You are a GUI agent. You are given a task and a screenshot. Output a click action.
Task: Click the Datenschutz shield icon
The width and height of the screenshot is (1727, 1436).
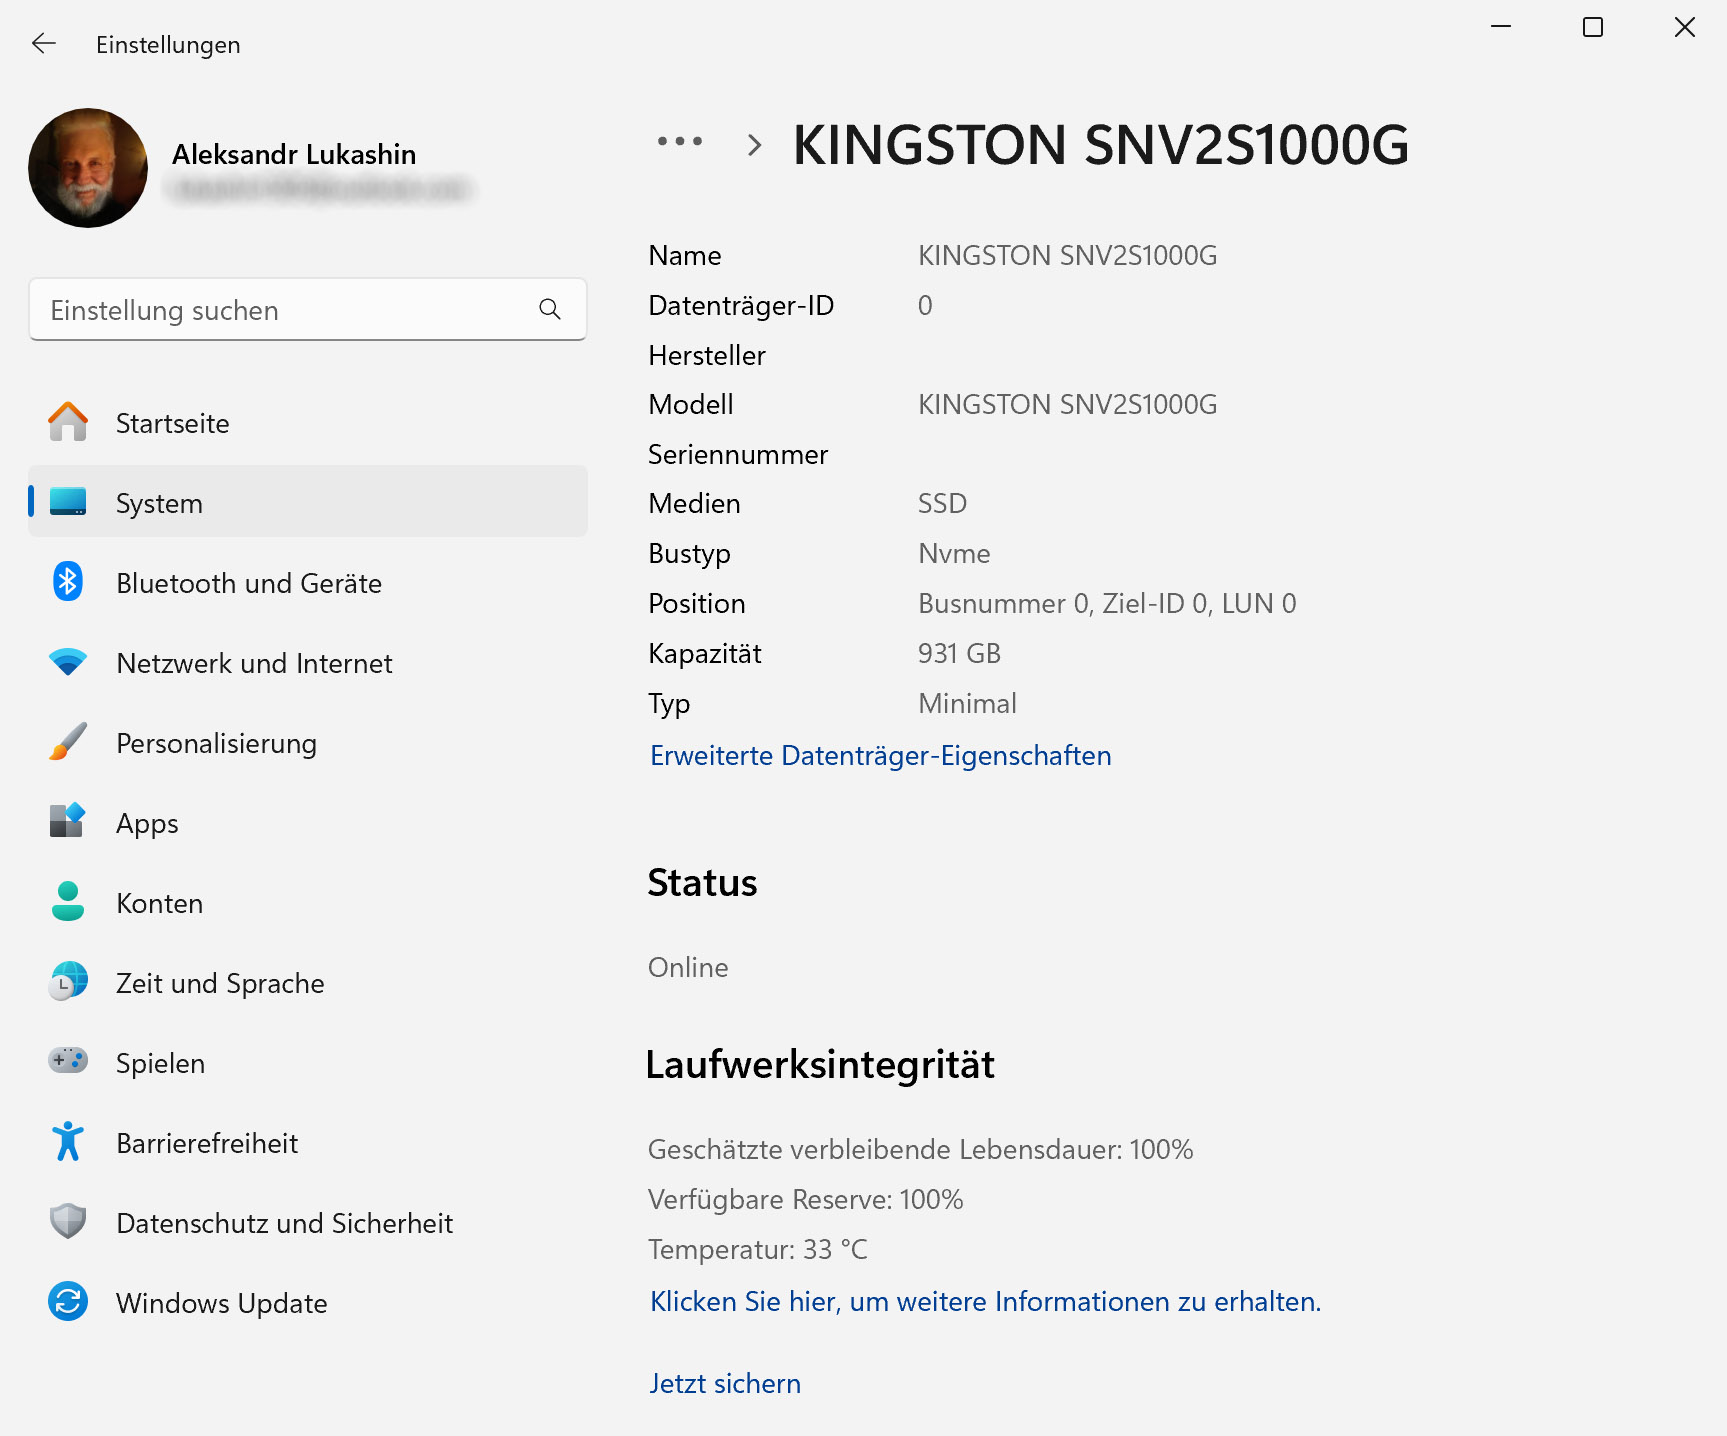click(x=68, y=1221)
